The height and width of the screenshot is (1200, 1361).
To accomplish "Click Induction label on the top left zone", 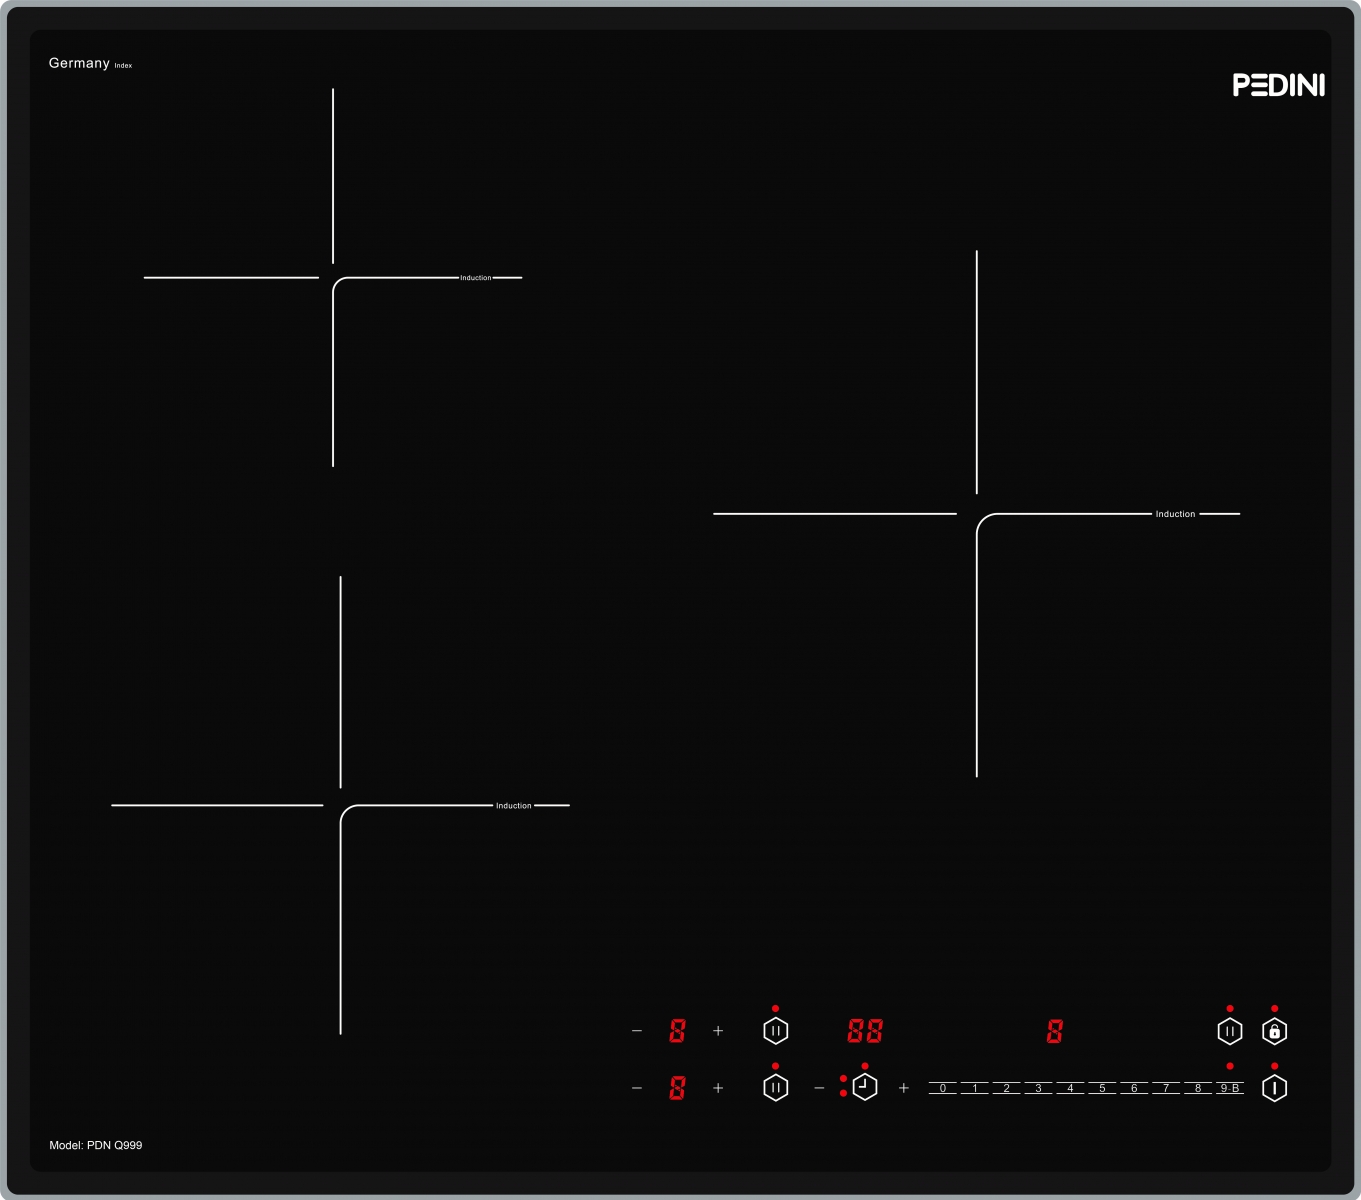I will click(475, 278).
